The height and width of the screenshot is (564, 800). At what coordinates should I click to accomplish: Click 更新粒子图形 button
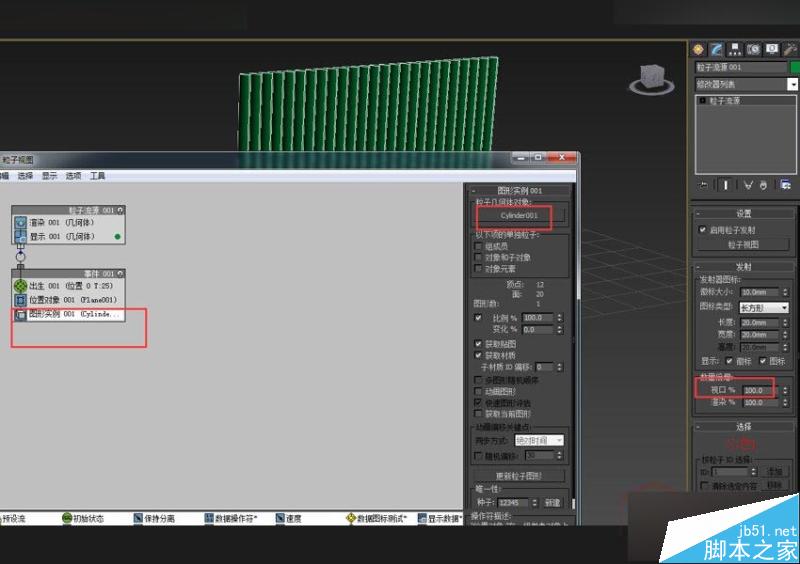click(x=519, y=476)
